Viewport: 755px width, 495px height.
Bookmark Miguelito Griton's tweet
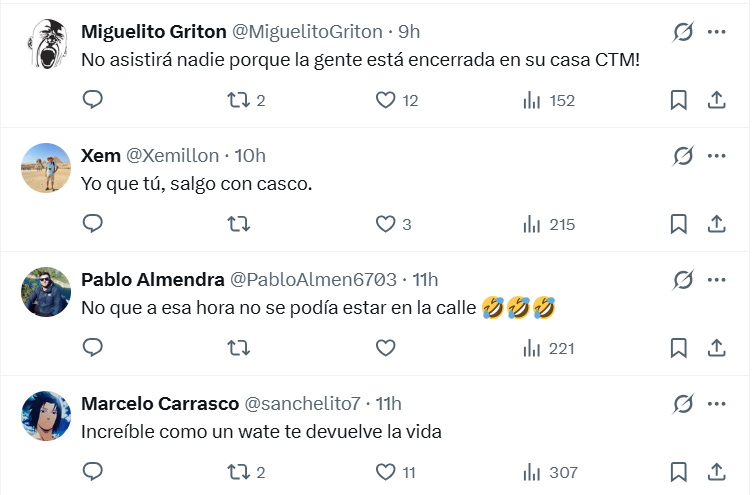(678, 100)
